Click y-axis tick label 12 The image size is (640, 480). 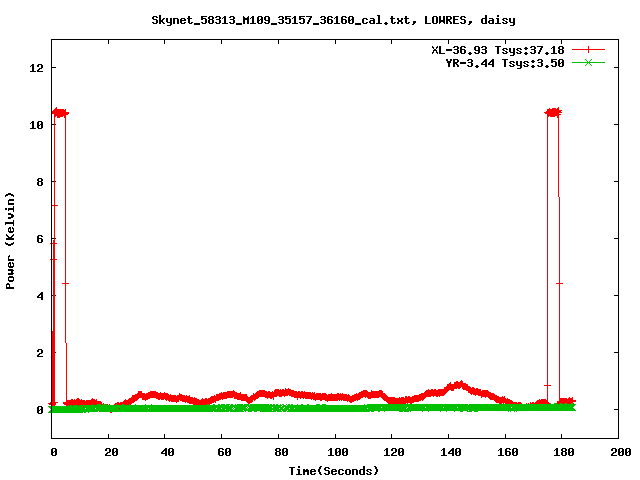coord(36,68)
